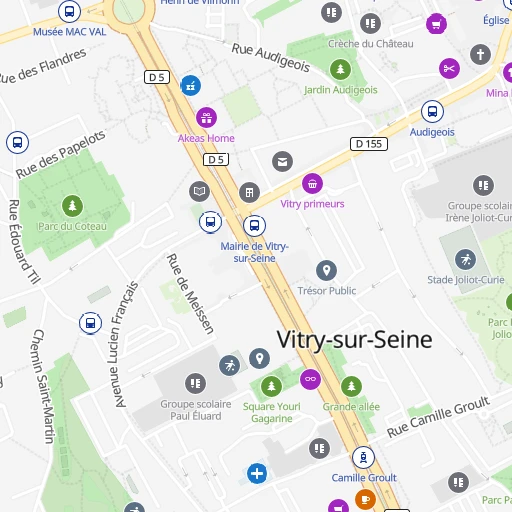
Task: Click the Vitry-sur-Seine city label
Action: pyautogui.click(x=354, y=340)
